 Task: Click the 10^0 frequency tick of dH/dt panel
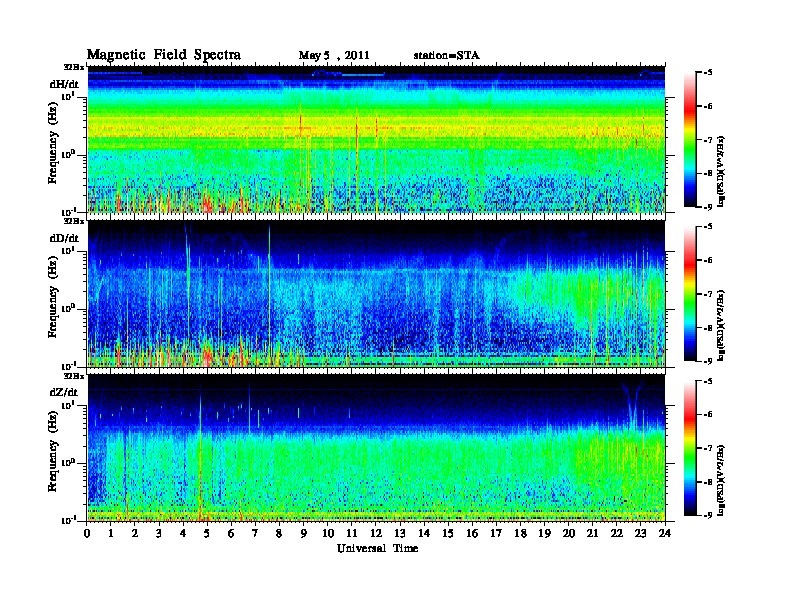coord(68,153)
